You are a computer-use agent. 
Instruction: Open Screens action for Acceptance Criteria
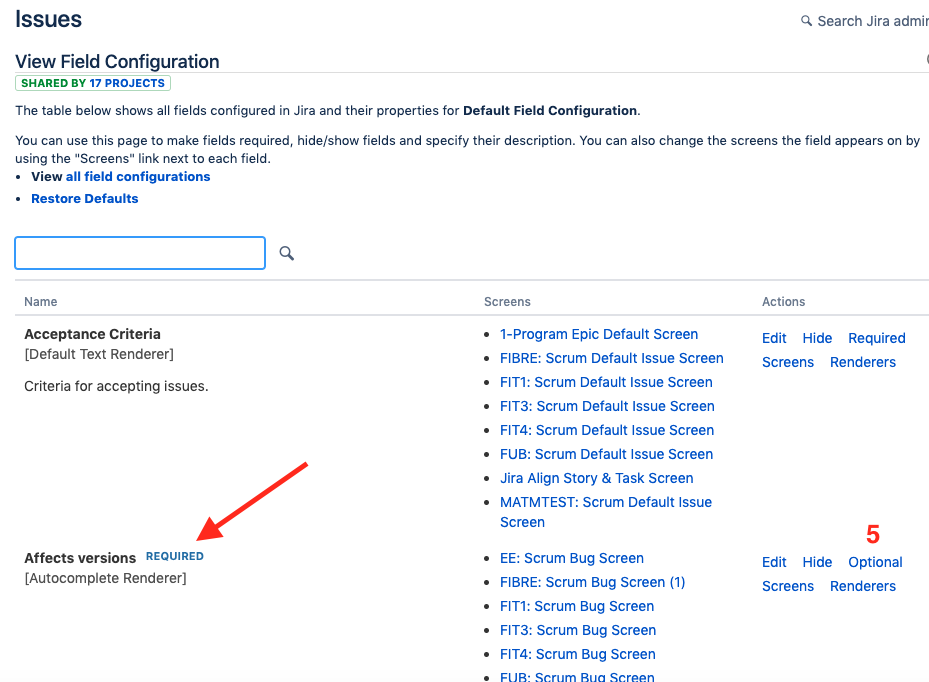788,362
